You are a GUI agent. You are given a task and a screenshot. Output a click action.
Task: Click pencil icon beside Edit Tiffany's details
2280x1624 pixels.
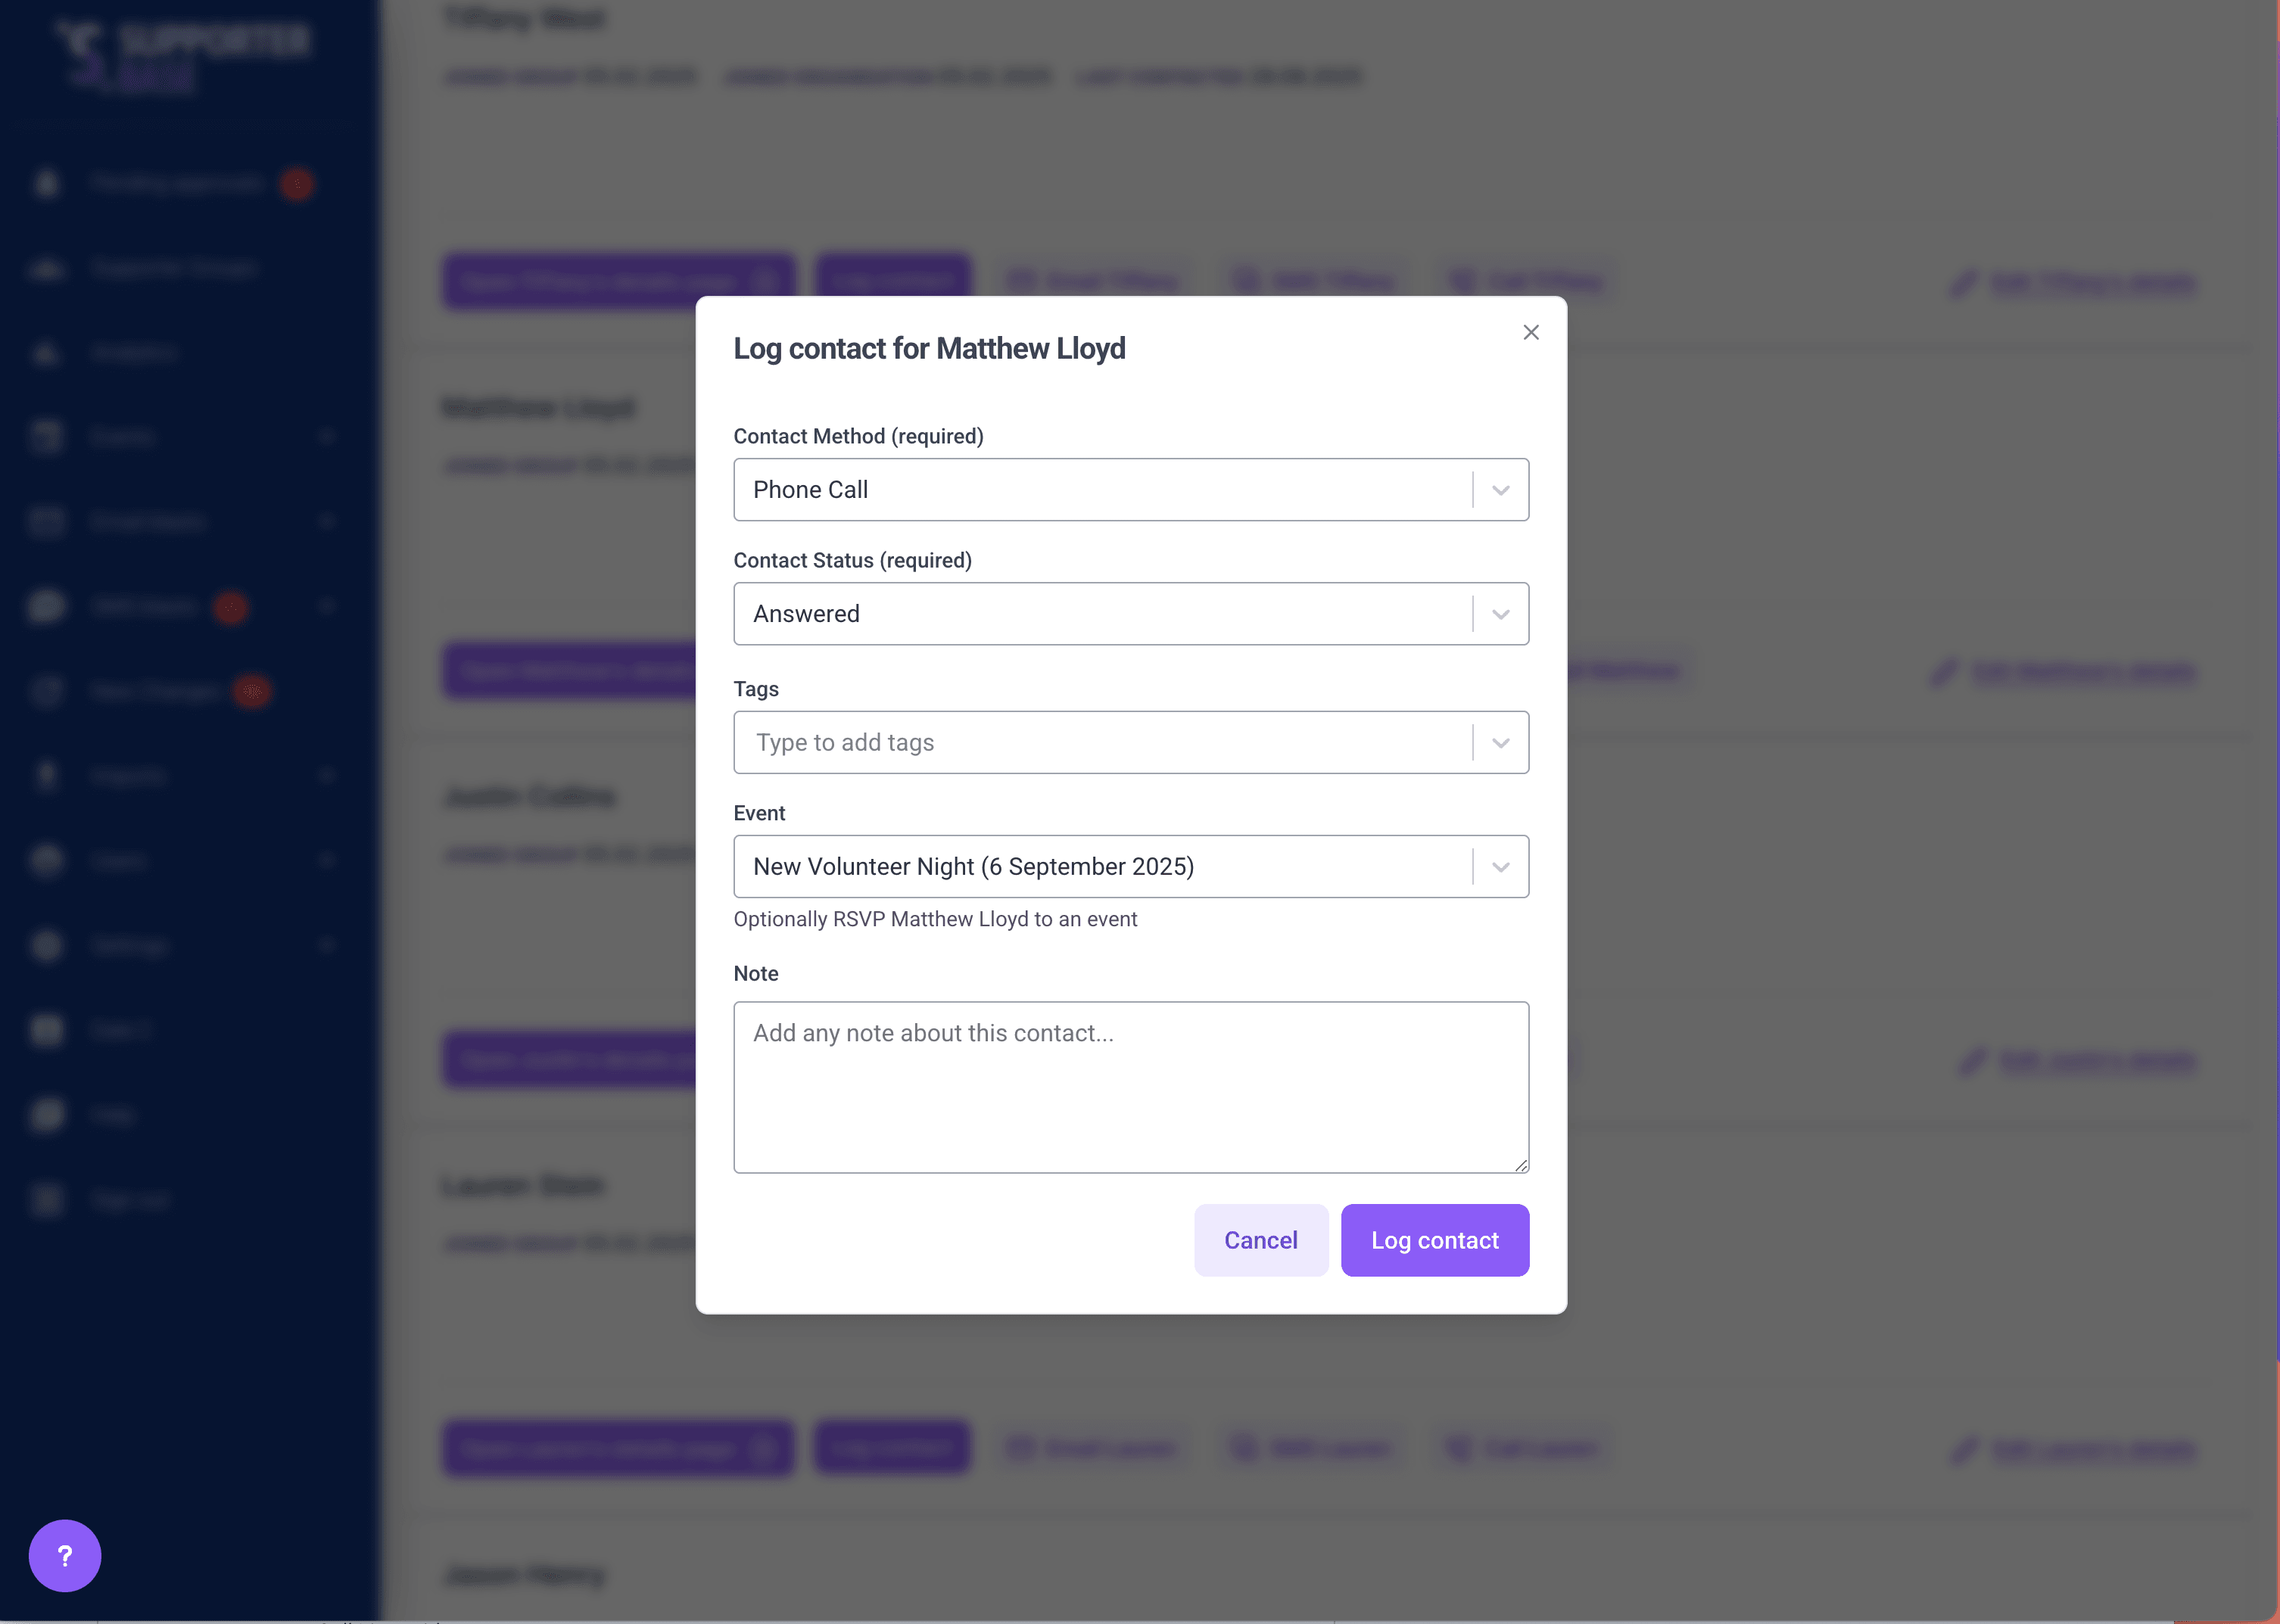pos(1964,283)
